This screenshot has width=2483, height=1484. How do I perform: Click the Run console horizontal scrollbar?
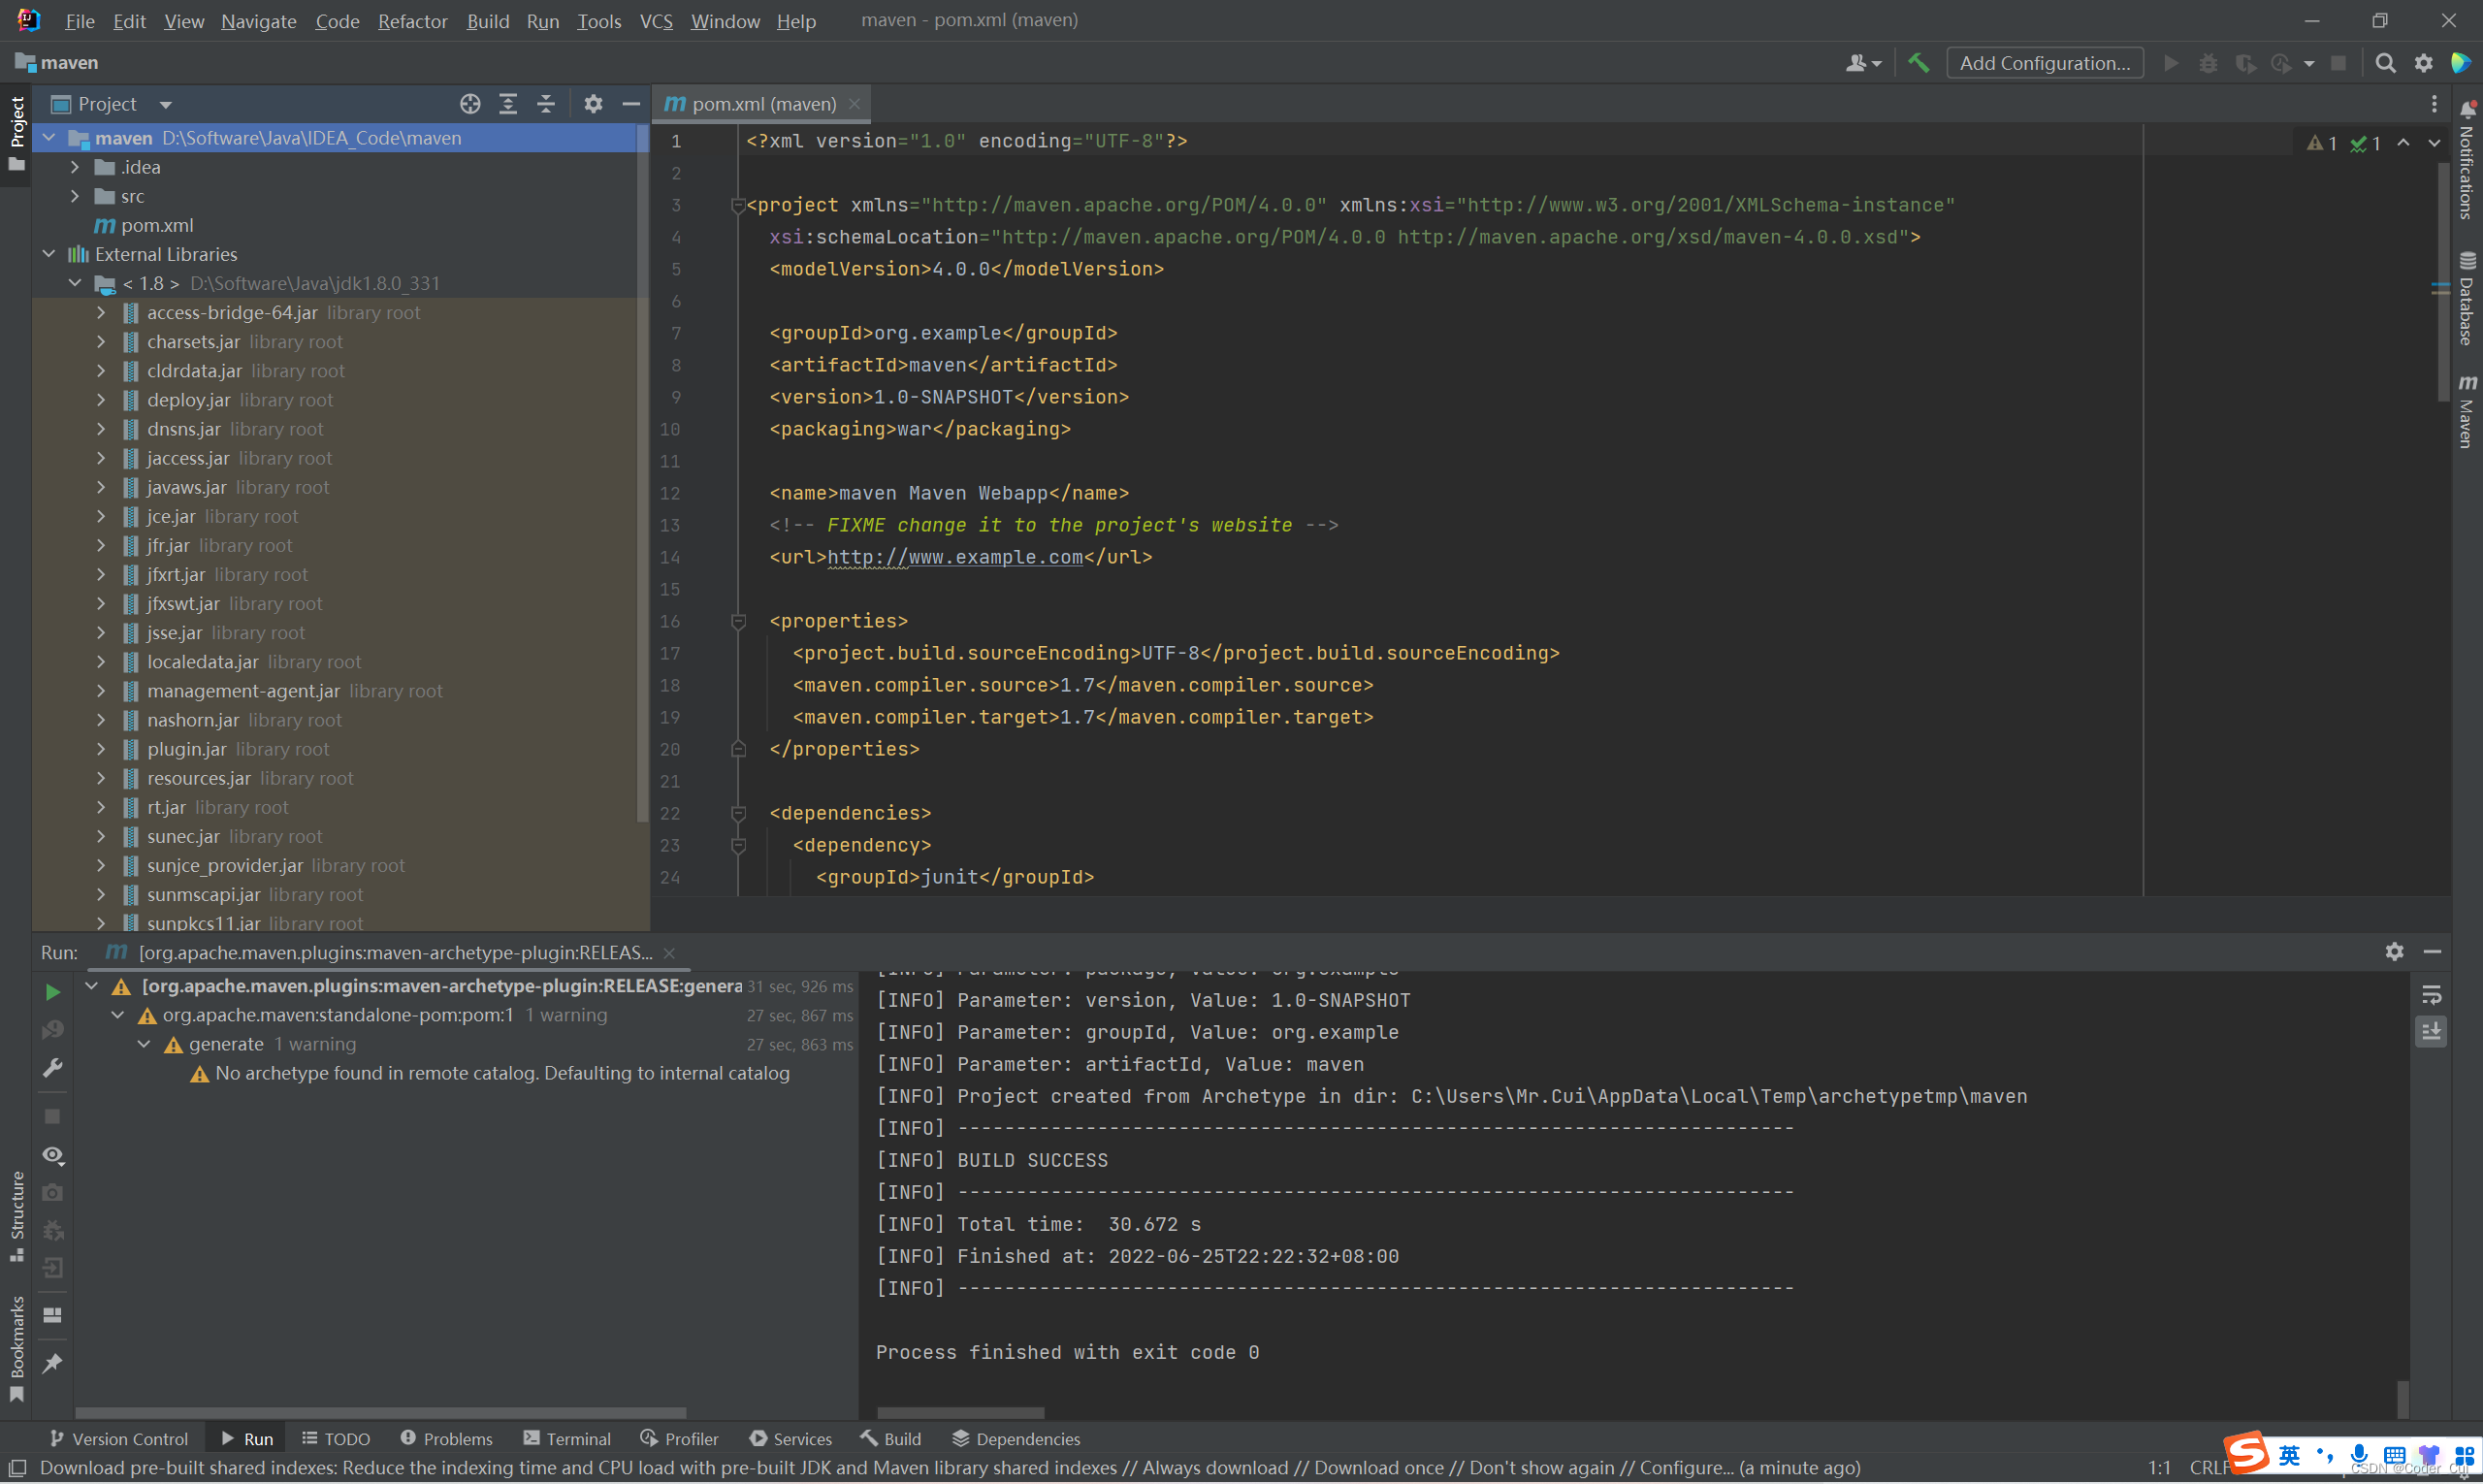(x=960, y=1412)
